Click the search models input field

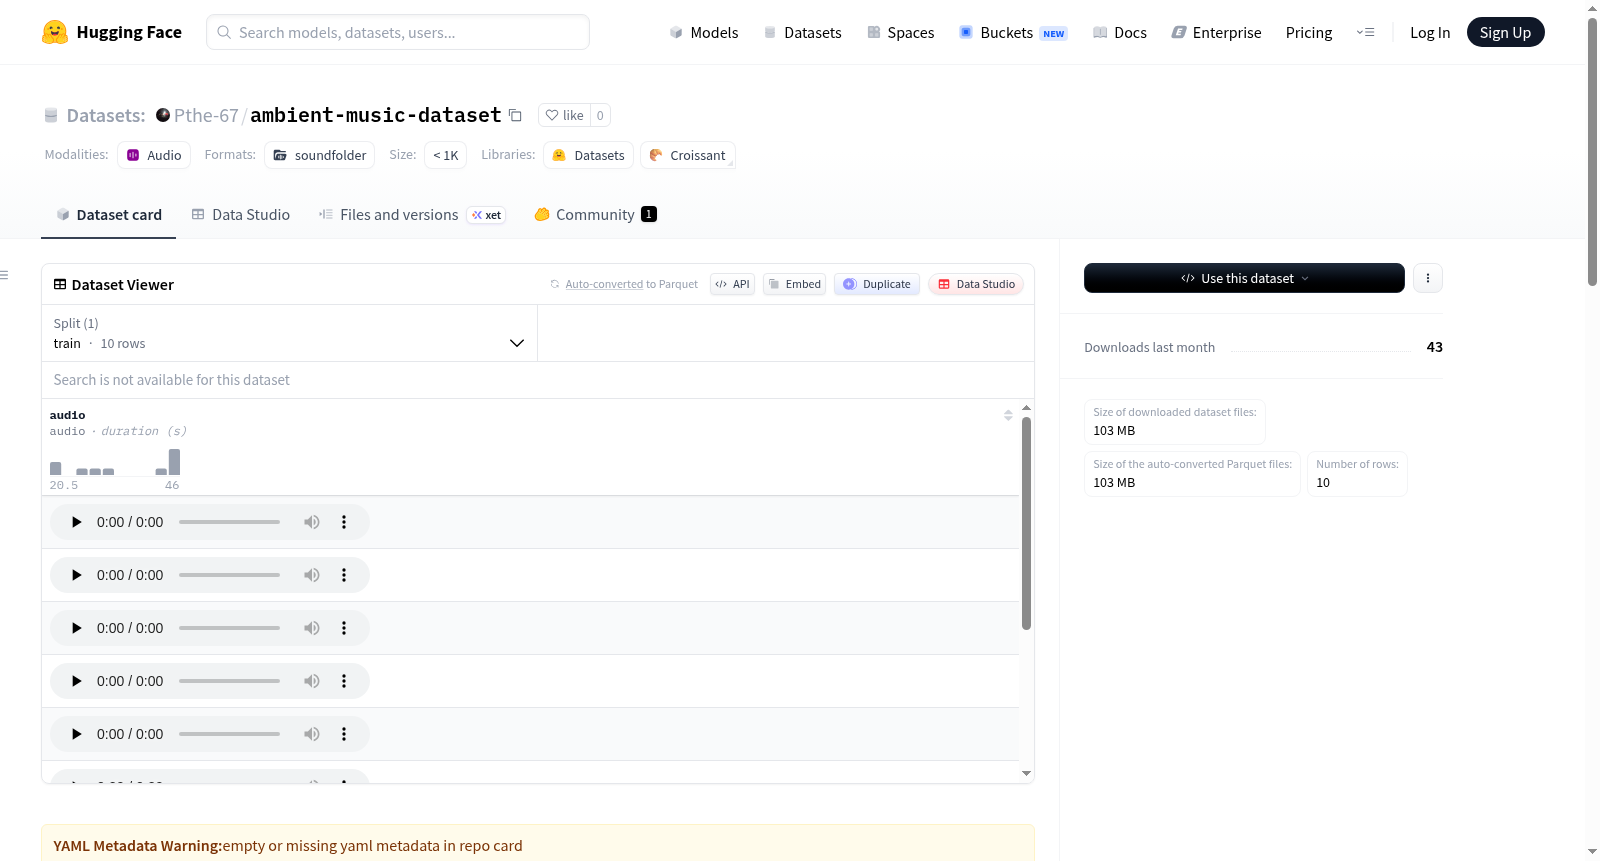pyautogui.click(x=398, y=32)
